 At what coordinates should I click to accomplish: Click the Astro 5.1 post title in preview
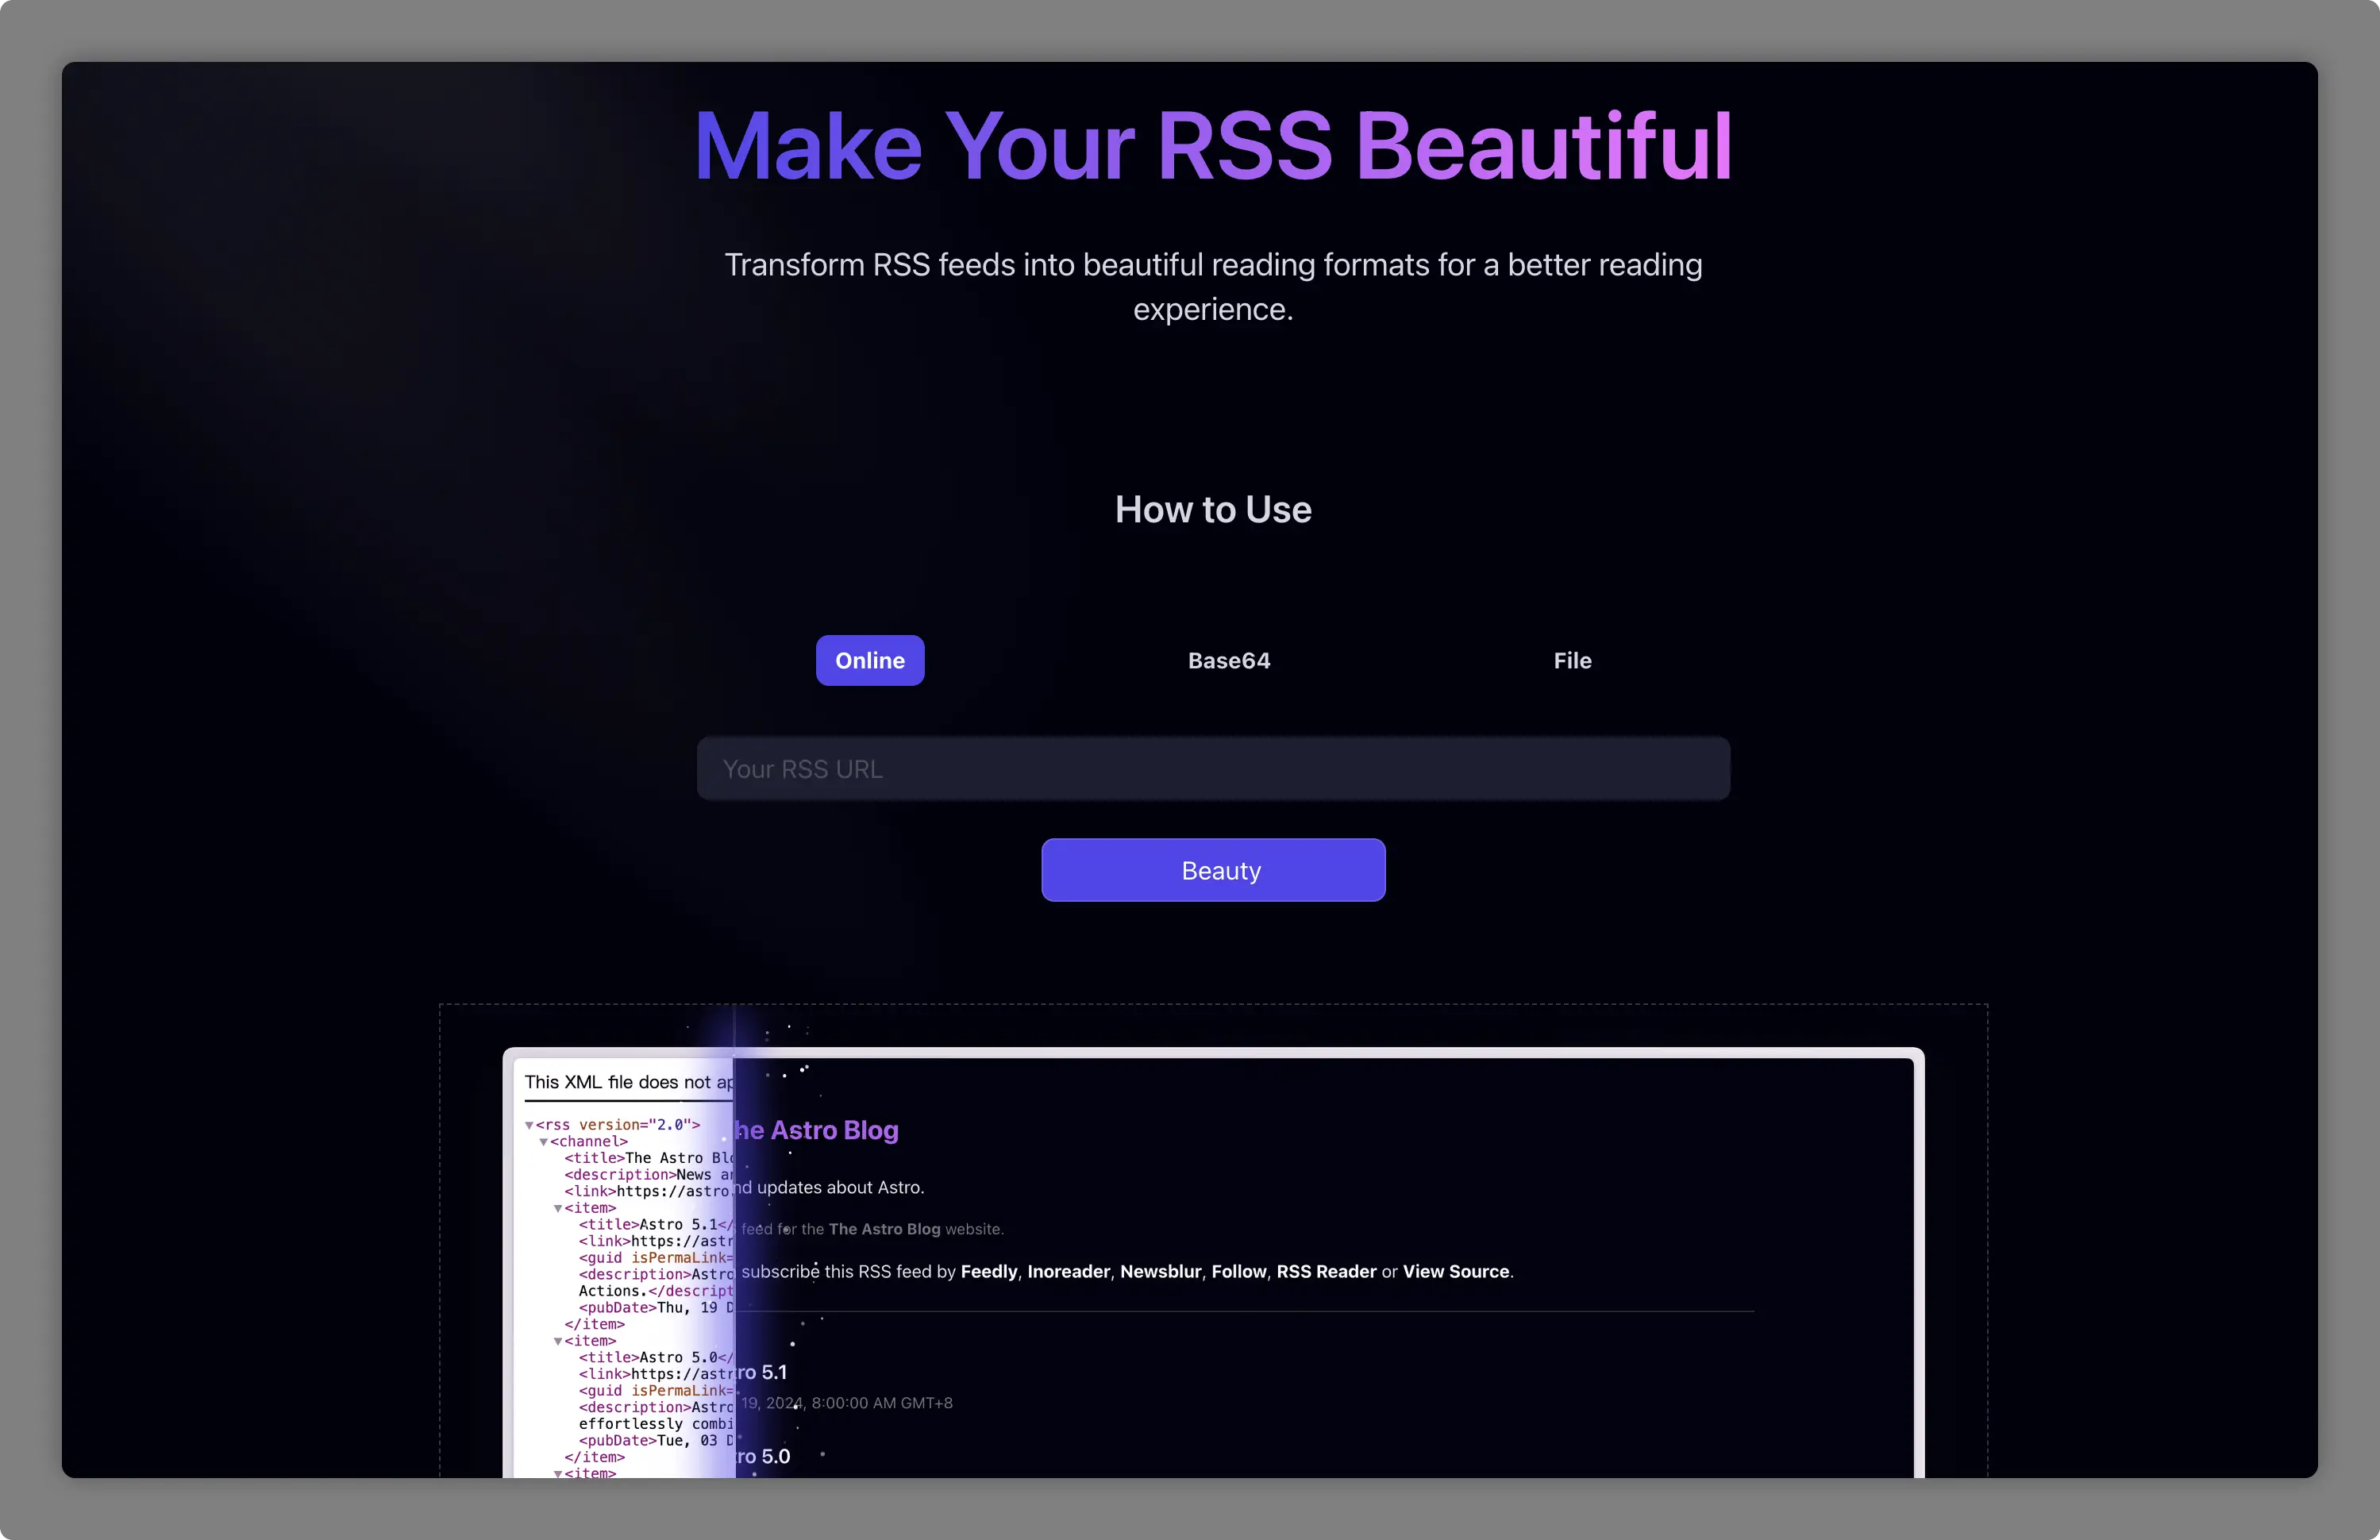761,1372
